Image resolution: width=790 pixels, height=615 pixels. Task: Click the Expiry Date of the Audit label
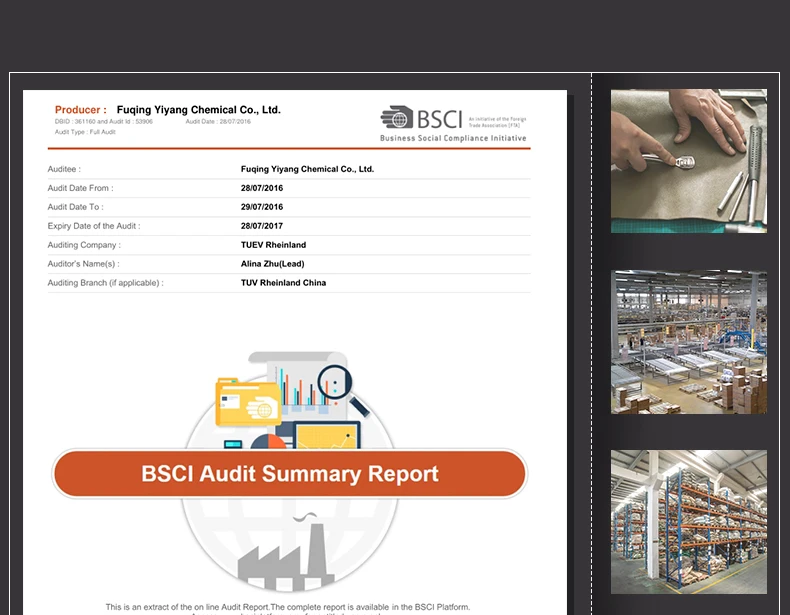(x=94, y=226)
